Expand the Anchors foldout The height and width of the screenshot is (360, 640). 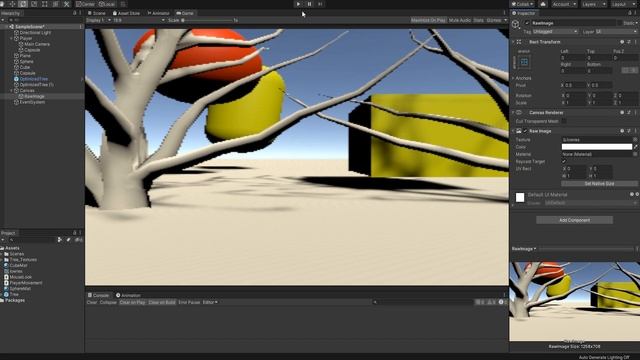click(x=513, y=78)
